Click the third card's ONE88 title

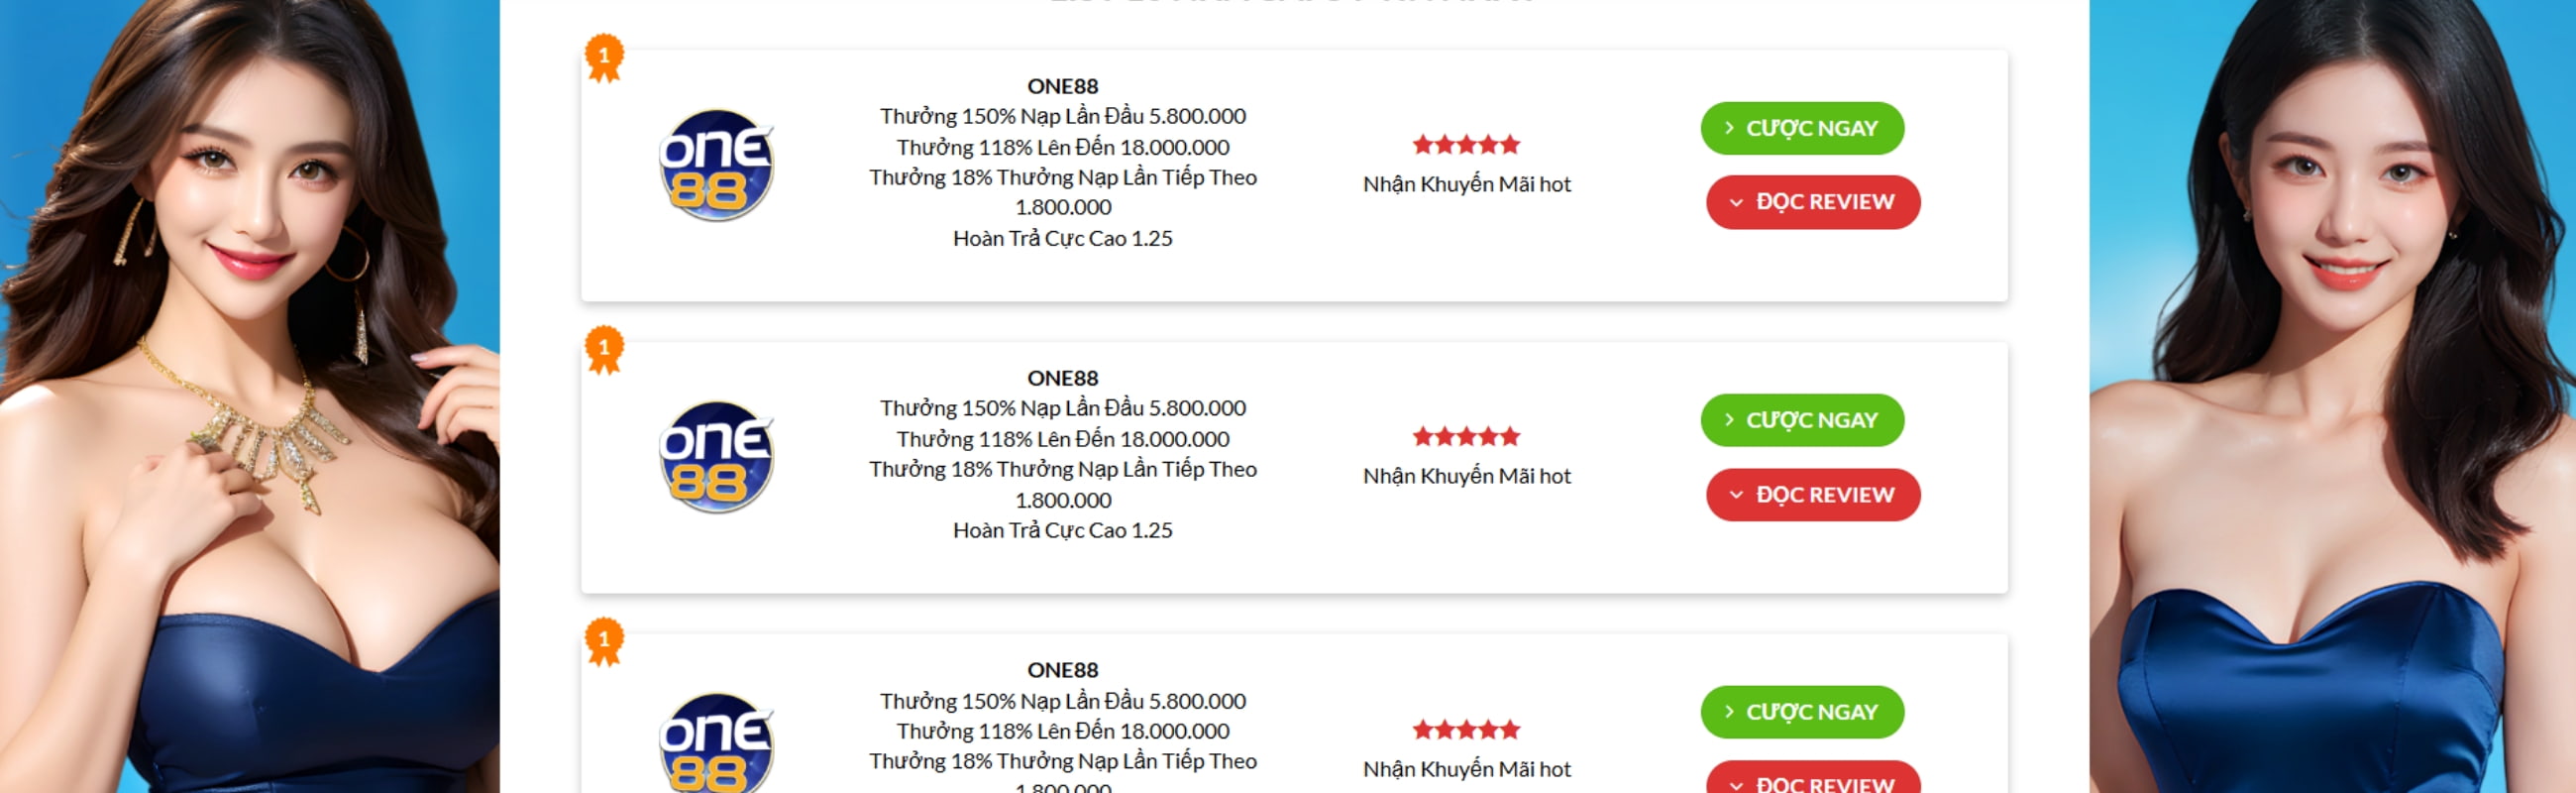1062,670
